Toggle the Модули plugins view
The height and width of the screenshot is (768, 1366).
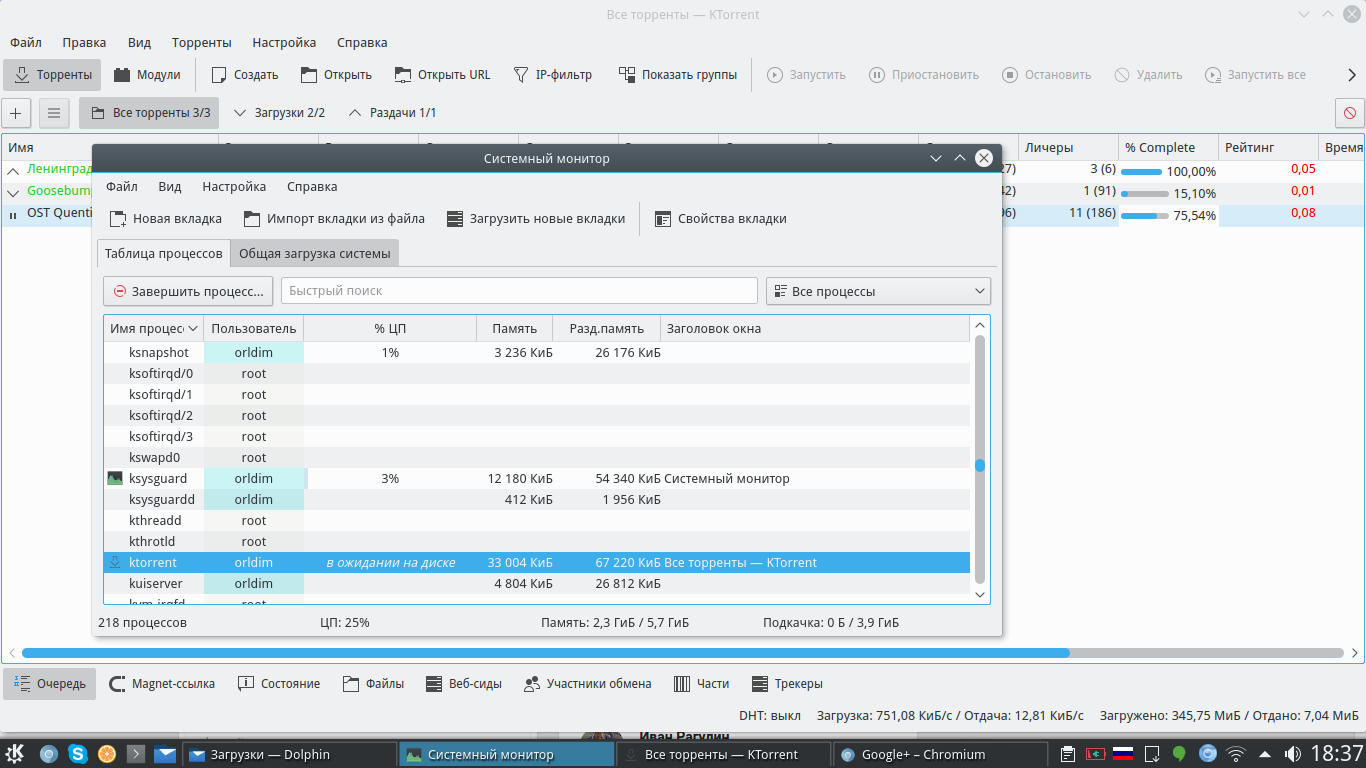pyautogui.click(x=146, y=75)
